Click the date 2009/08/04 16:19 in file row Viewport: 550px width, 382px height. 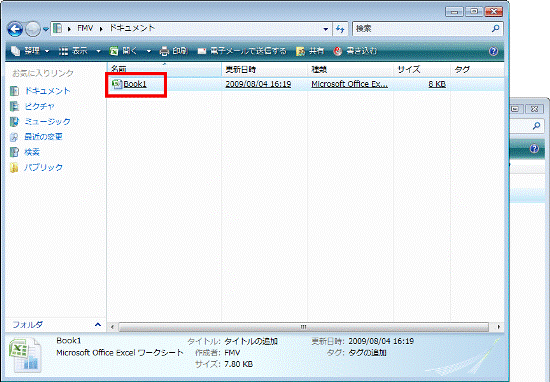[x=258, y=84]
